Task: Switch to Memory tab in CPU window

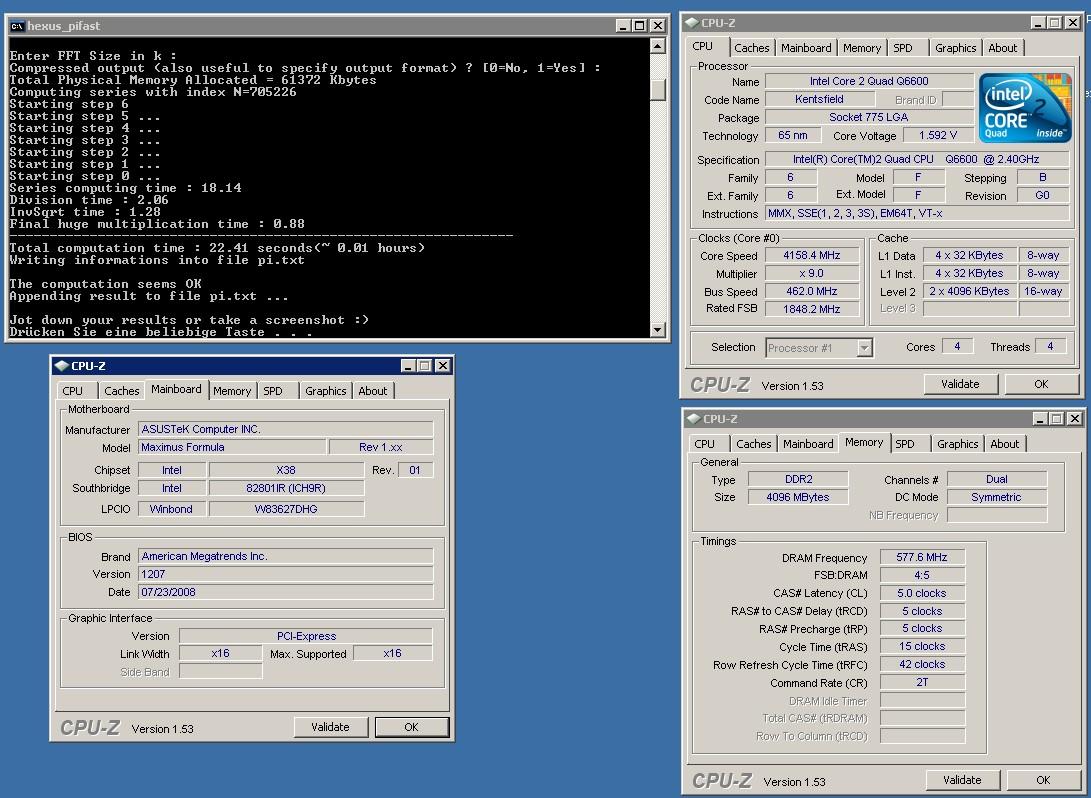Action: pos(861,48)
